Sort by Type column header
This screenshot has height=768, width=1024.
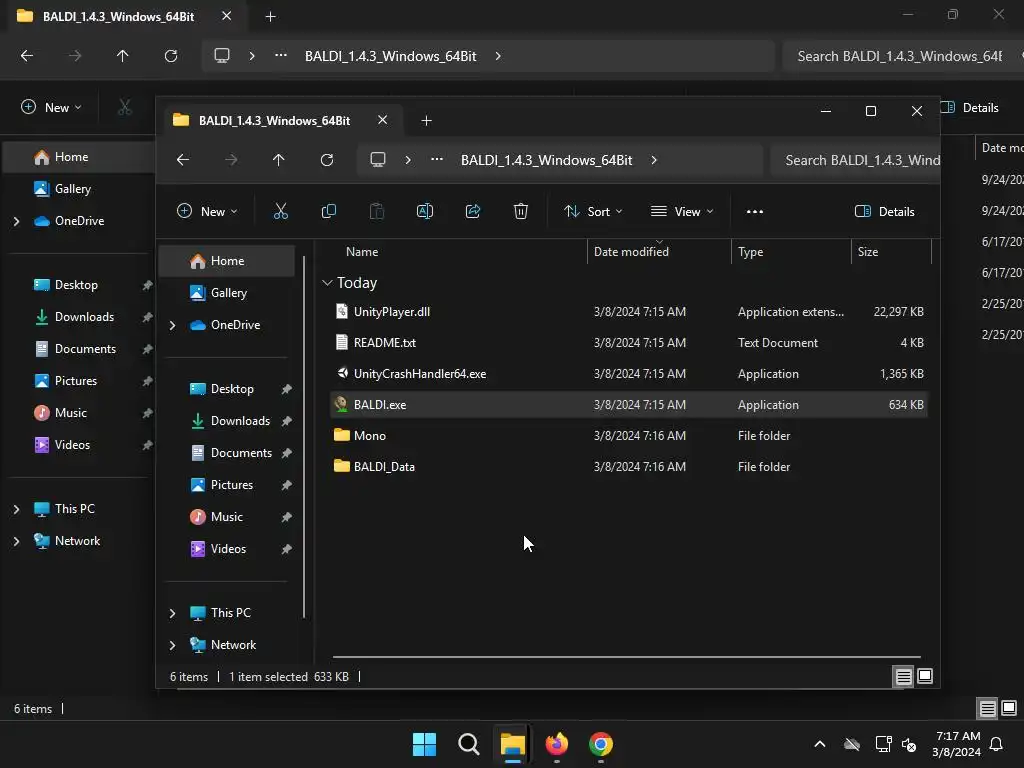pyautogui.click(x=750, y=252)
